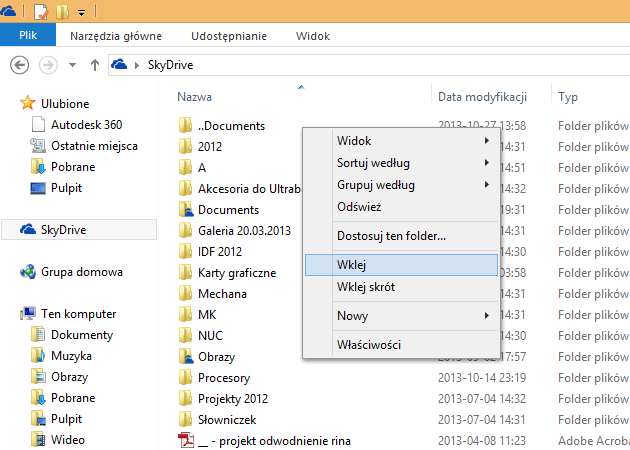Click the PDF icon of projekt odwodnienie rina

coord(186,440)
